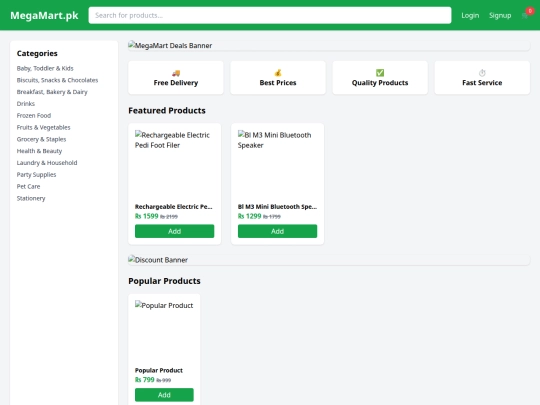Open the Login link
Screen dimensions: 540x405
point(470,15)
